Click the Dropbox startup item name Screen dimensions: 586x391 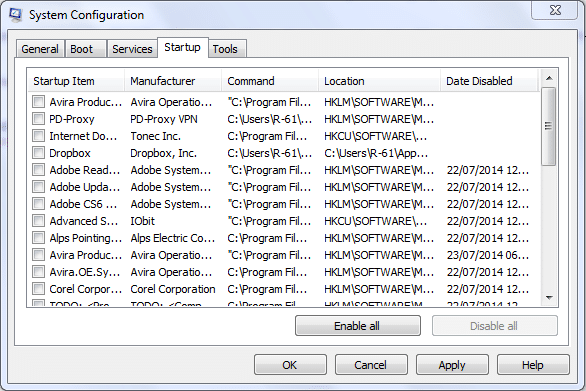[x=70, y=153]
